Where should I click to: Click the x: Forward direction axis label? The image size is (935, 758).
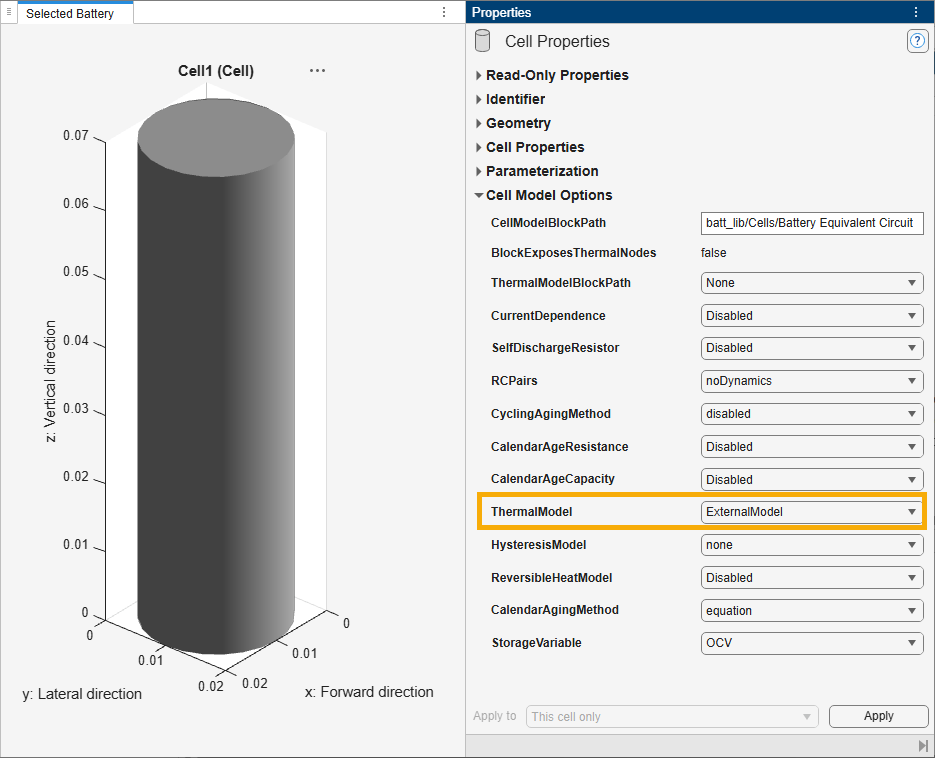point(369,692)
